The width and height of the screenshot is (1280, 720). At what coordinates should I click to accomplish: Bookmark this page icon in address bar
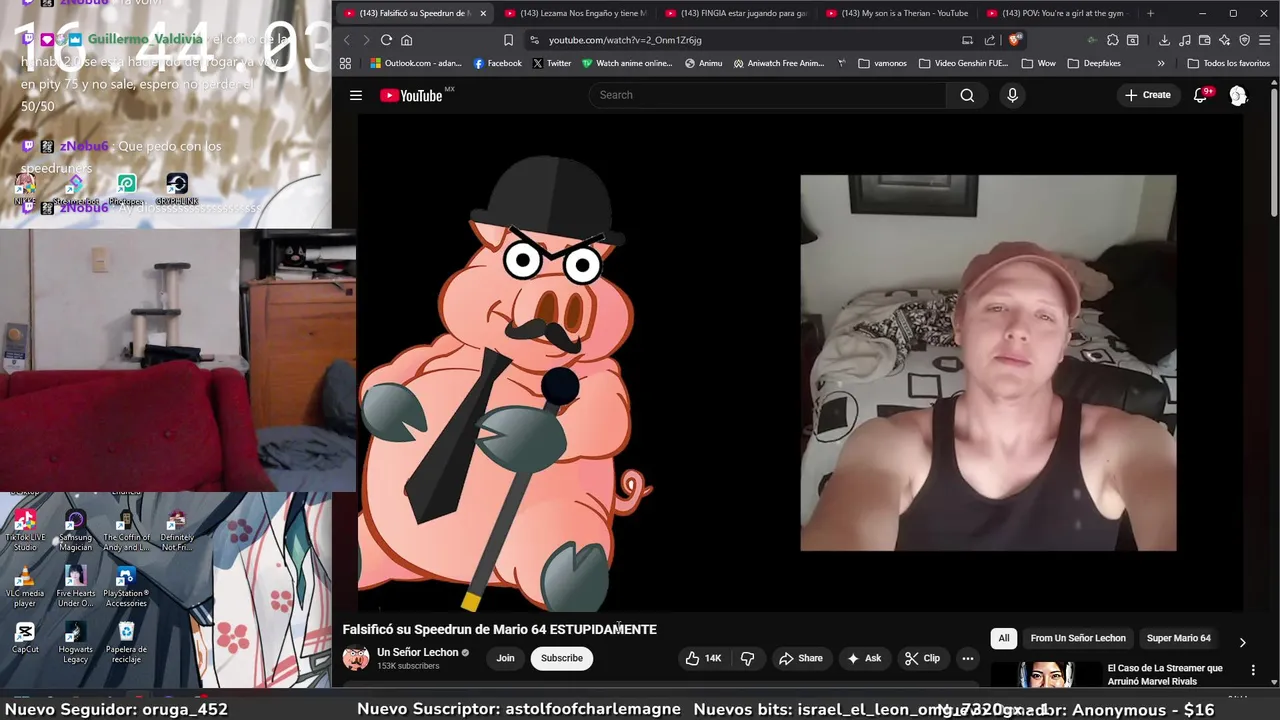(508, 40)
